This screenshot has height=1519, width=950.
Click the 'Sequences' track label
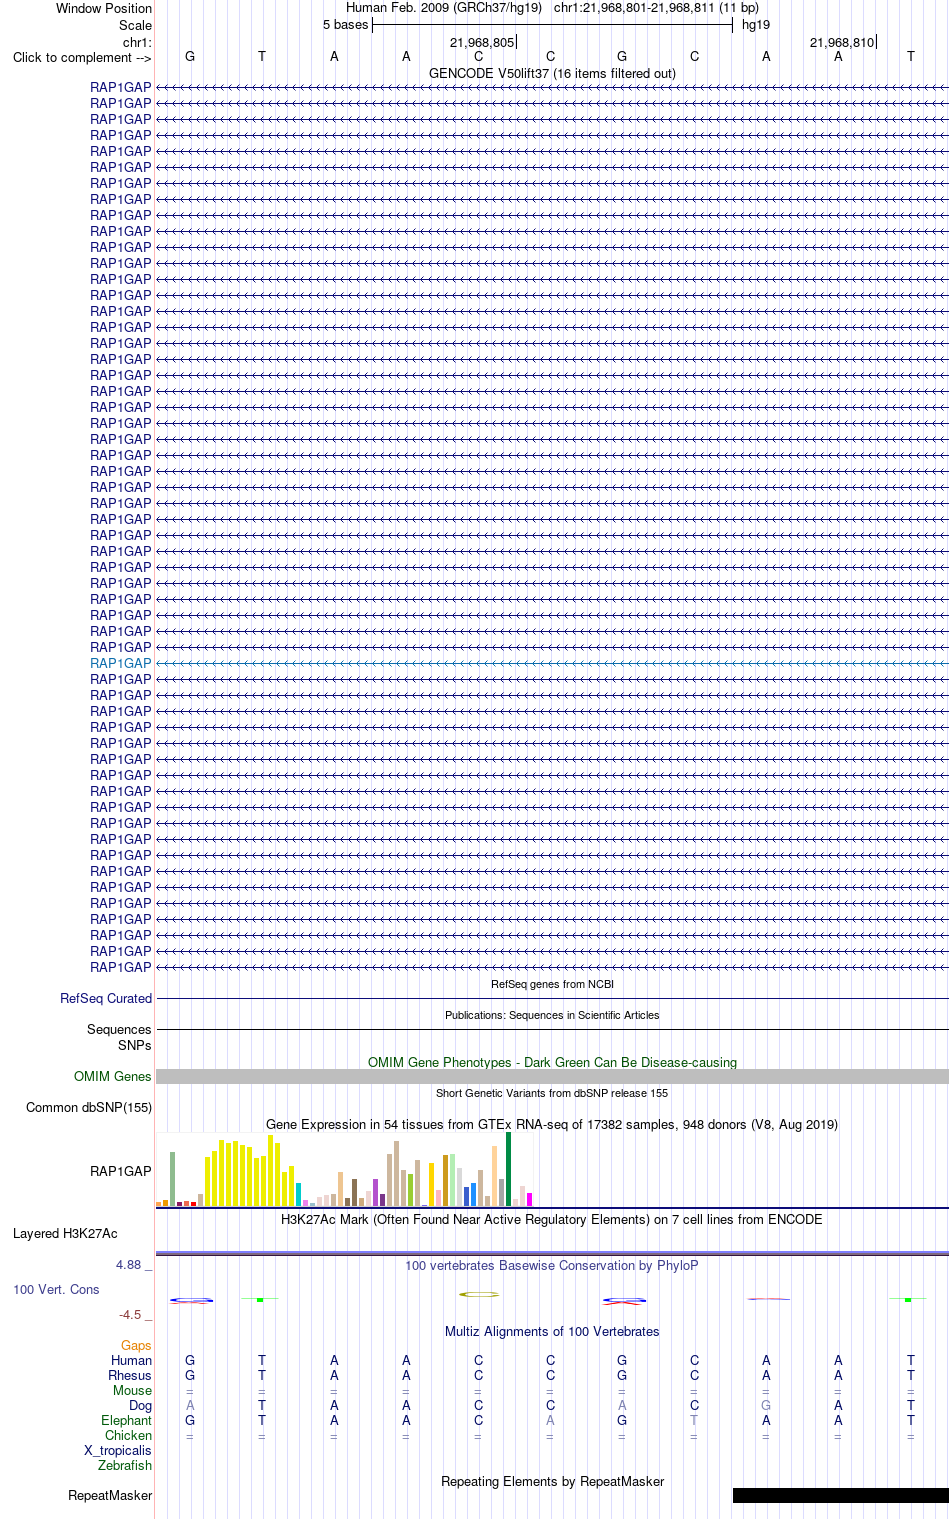(x=119, y=1029)
